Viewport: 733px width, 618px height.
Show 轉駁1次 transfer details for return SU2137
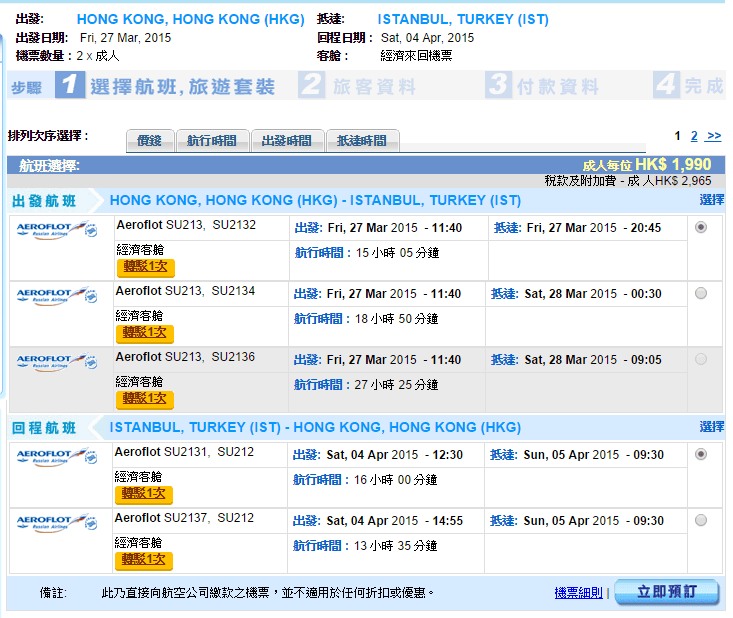coord(144,560)
